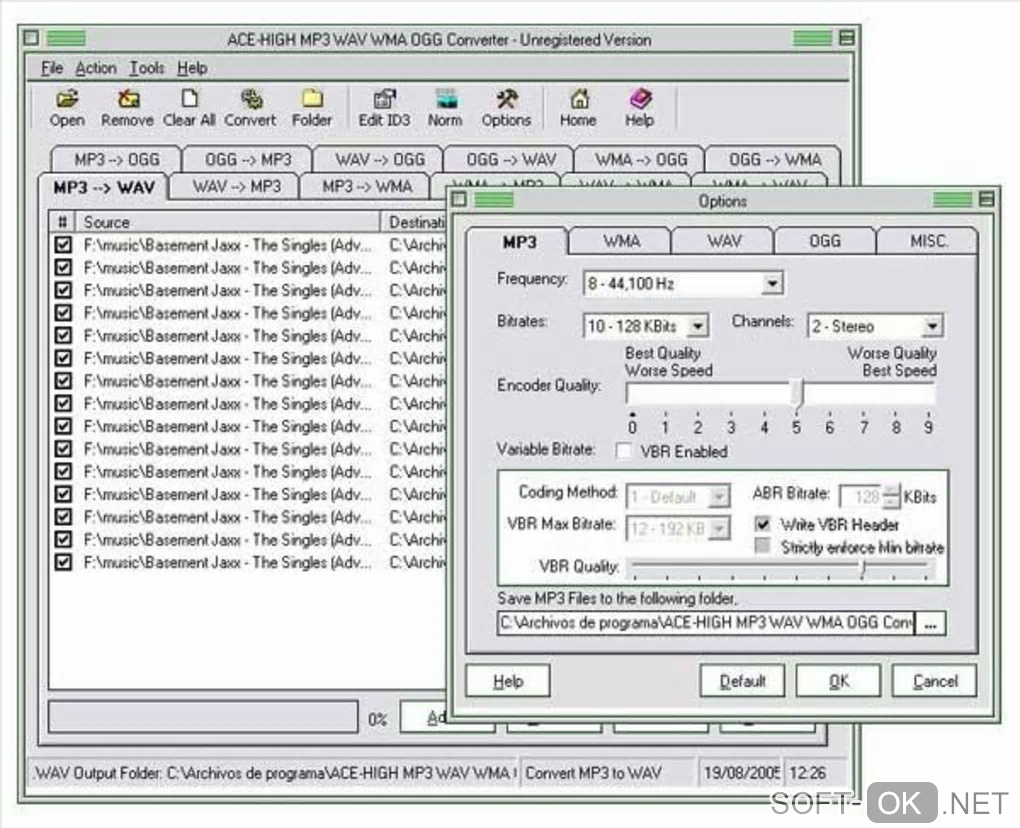Image resolution: width=1020 pixels, height=828 pixels.
Task: Click Options dialog system menu icon
Action: 459,199
